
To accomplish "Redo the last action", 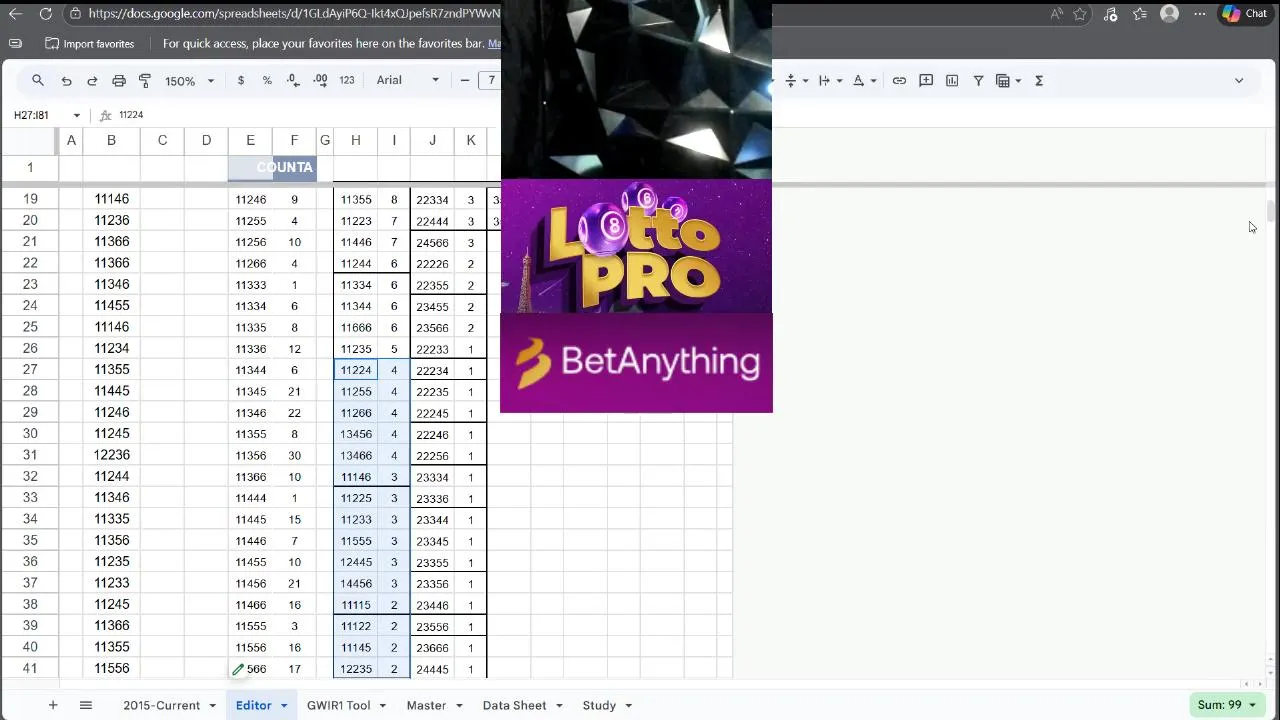I will 92,80.
